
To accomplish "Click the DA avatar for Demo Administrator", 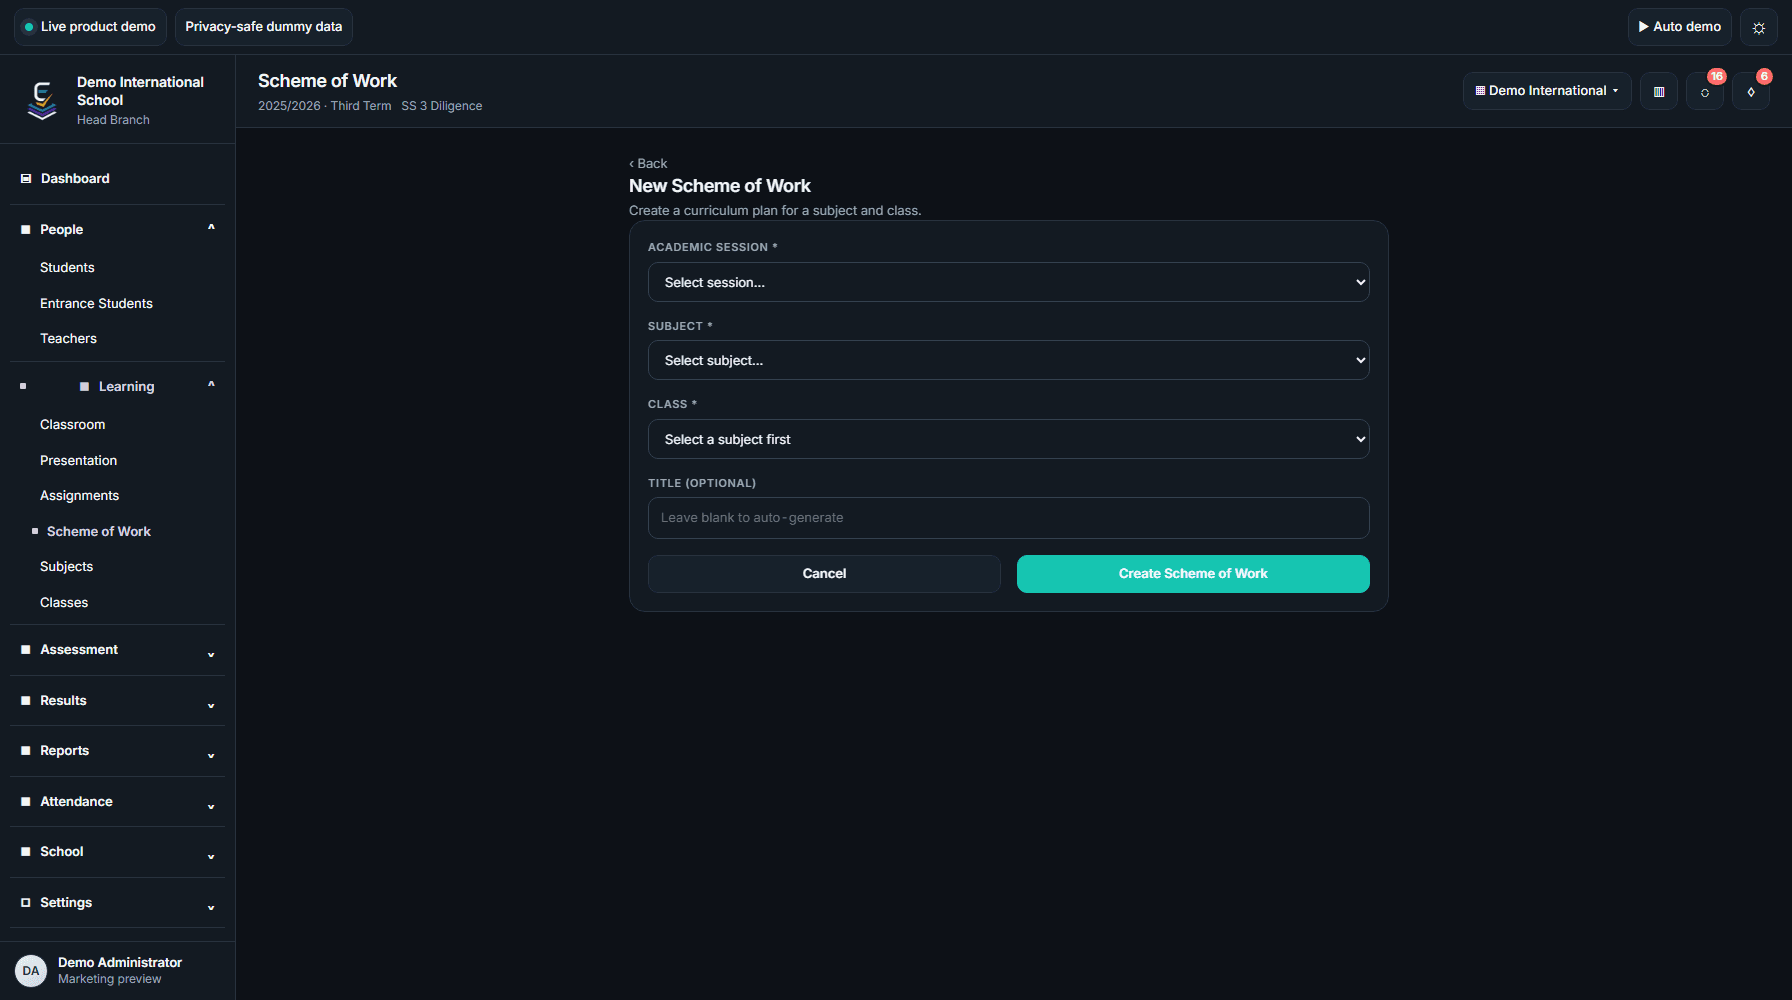I will click(x=31, y=970).
